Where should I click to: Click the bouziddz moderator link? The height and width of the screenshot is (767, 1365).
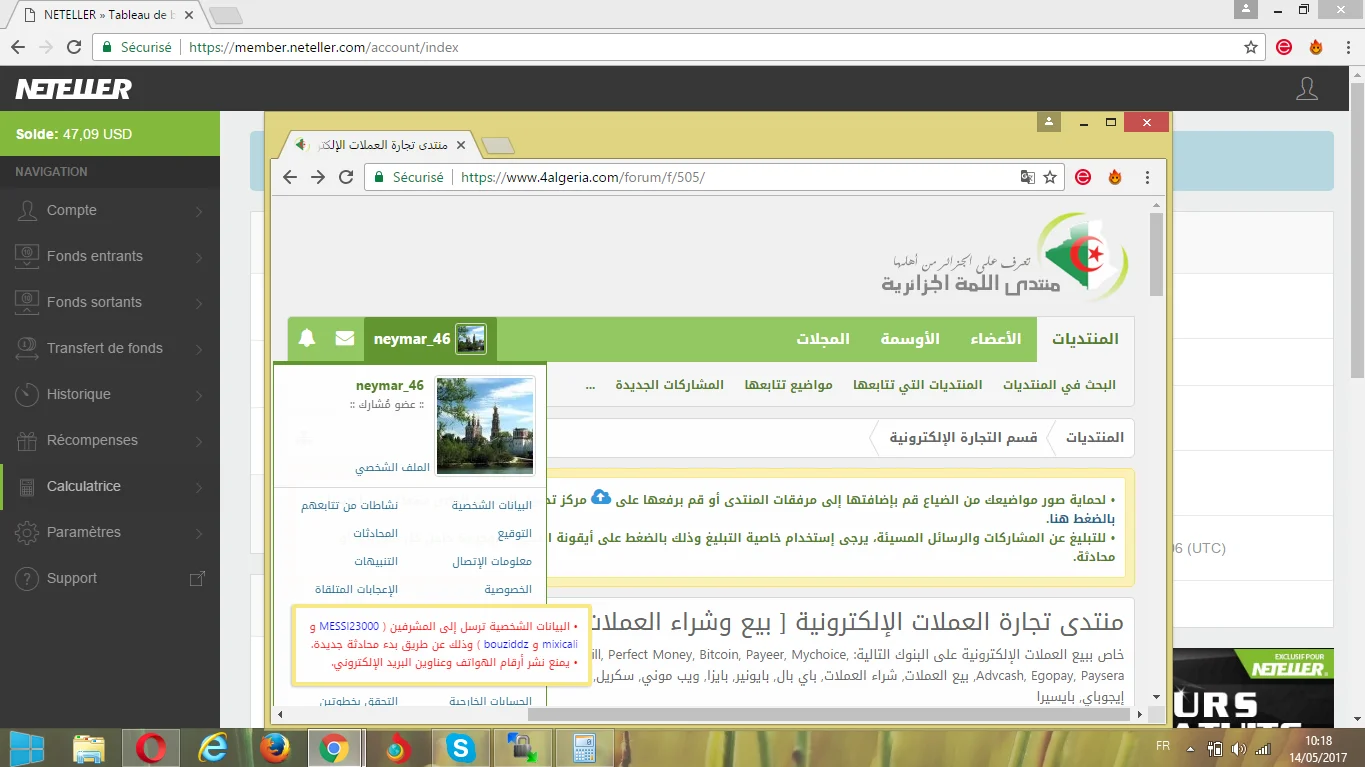point(508,644)
